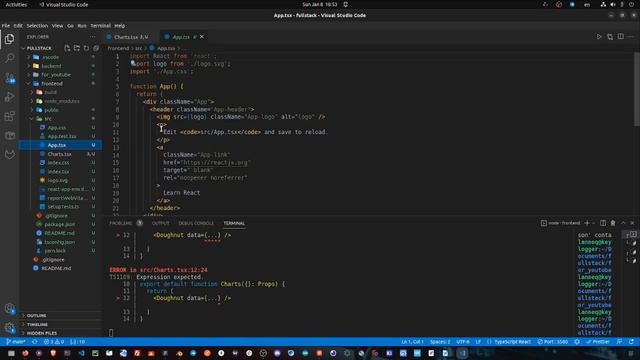The height and width of the screenshot is (360, 640).
Task: Close the App.tsx editor tab
Action: coord(202,37)
